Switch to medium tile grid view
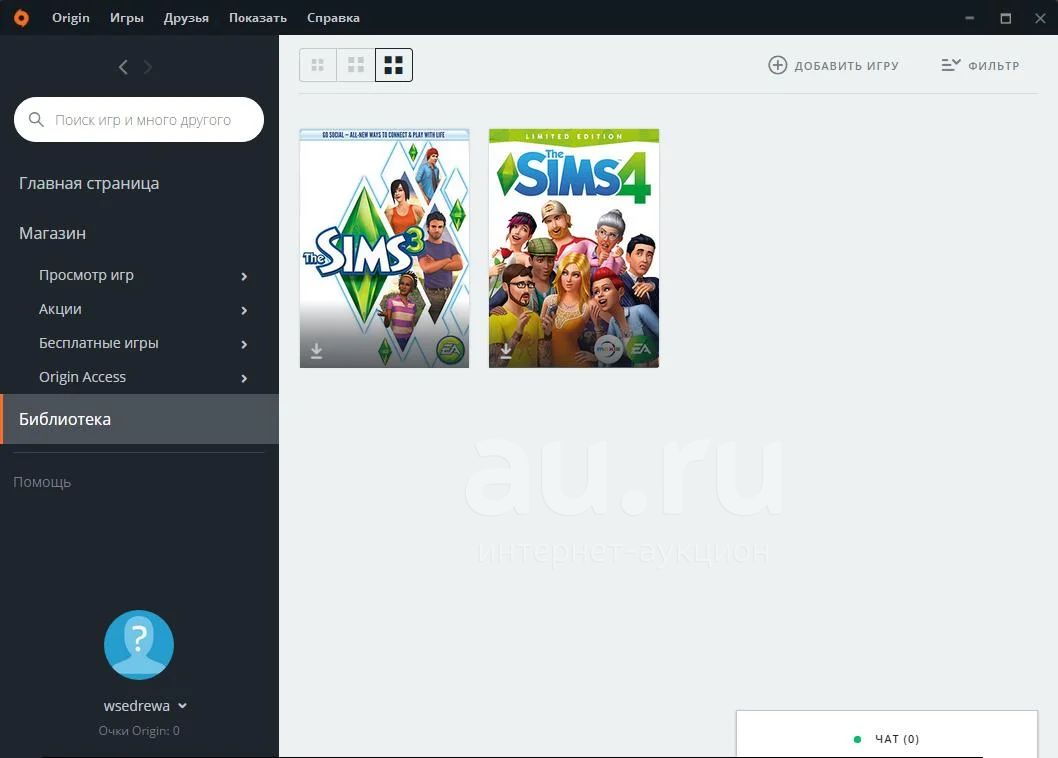The width and height of the screenshot is (1058, 758). tap(356, 65)
